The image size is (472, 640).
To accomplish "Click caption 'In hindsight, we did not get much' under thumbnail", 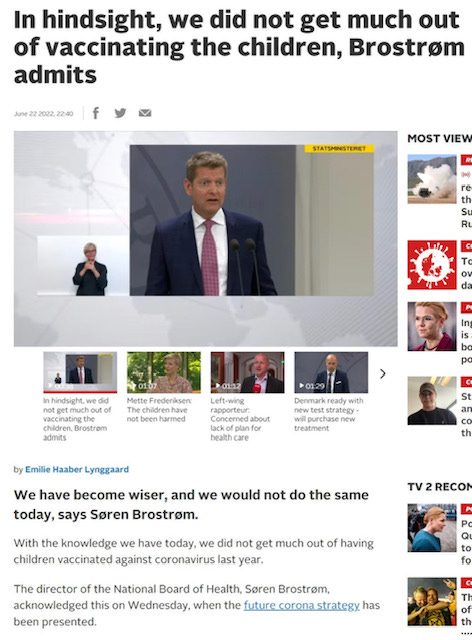I will pyautogui.click(x=77, y=419).
